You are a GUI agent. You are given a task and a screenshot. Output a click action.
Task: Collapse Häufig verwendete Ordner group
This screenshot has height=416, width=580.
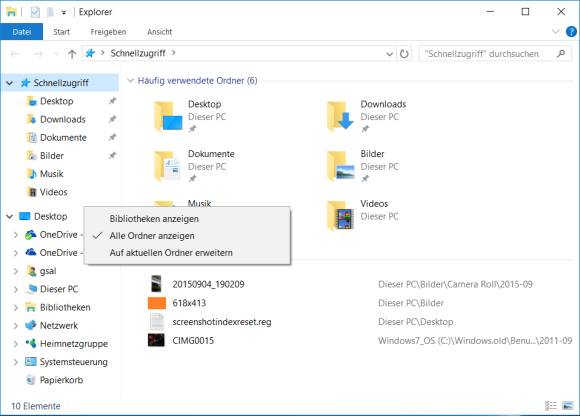click(130, 81)
